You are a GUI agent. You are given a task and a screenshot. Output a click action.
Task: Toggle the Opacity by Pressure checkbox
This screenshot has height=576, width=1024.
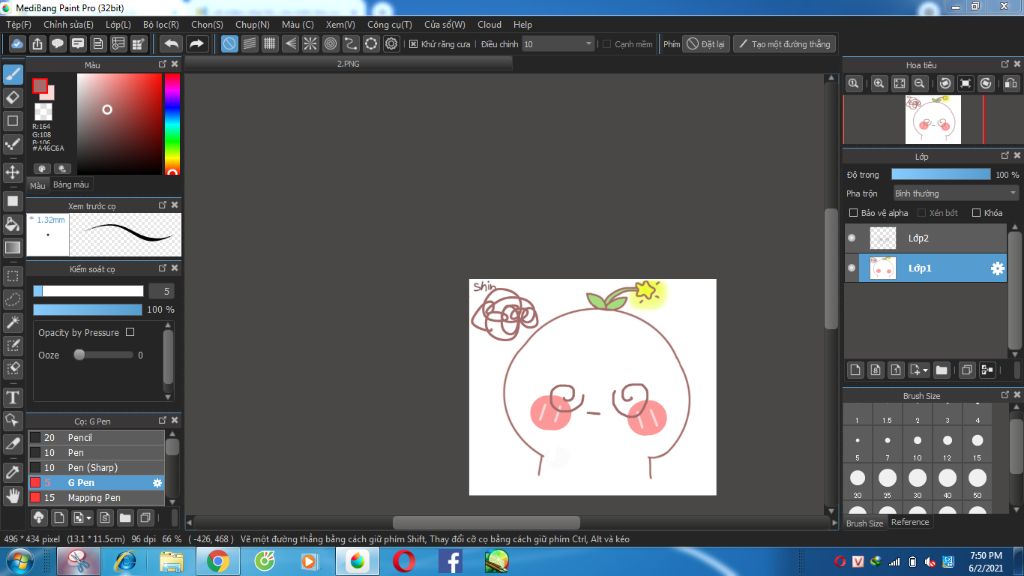click(130, 332)
